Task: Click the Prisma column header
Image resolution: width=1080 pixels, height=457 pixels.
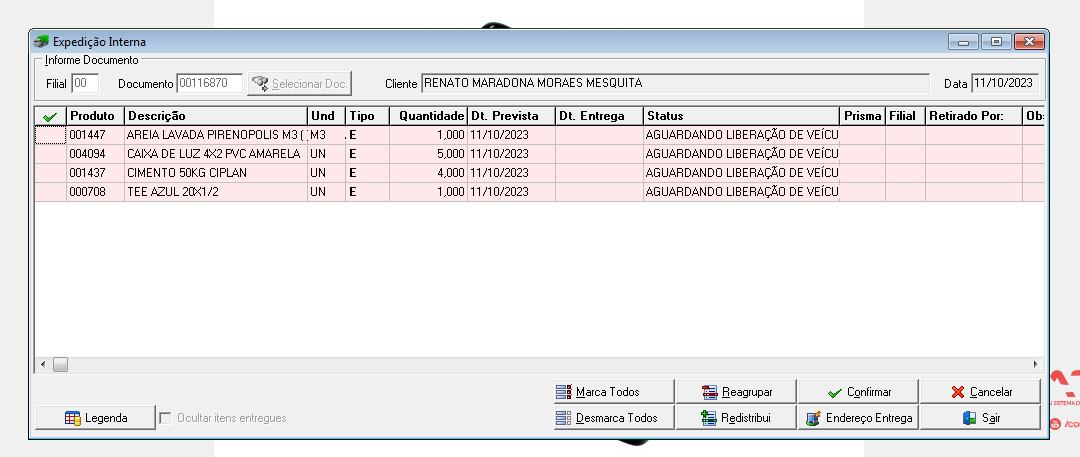Action: (862, 116)
